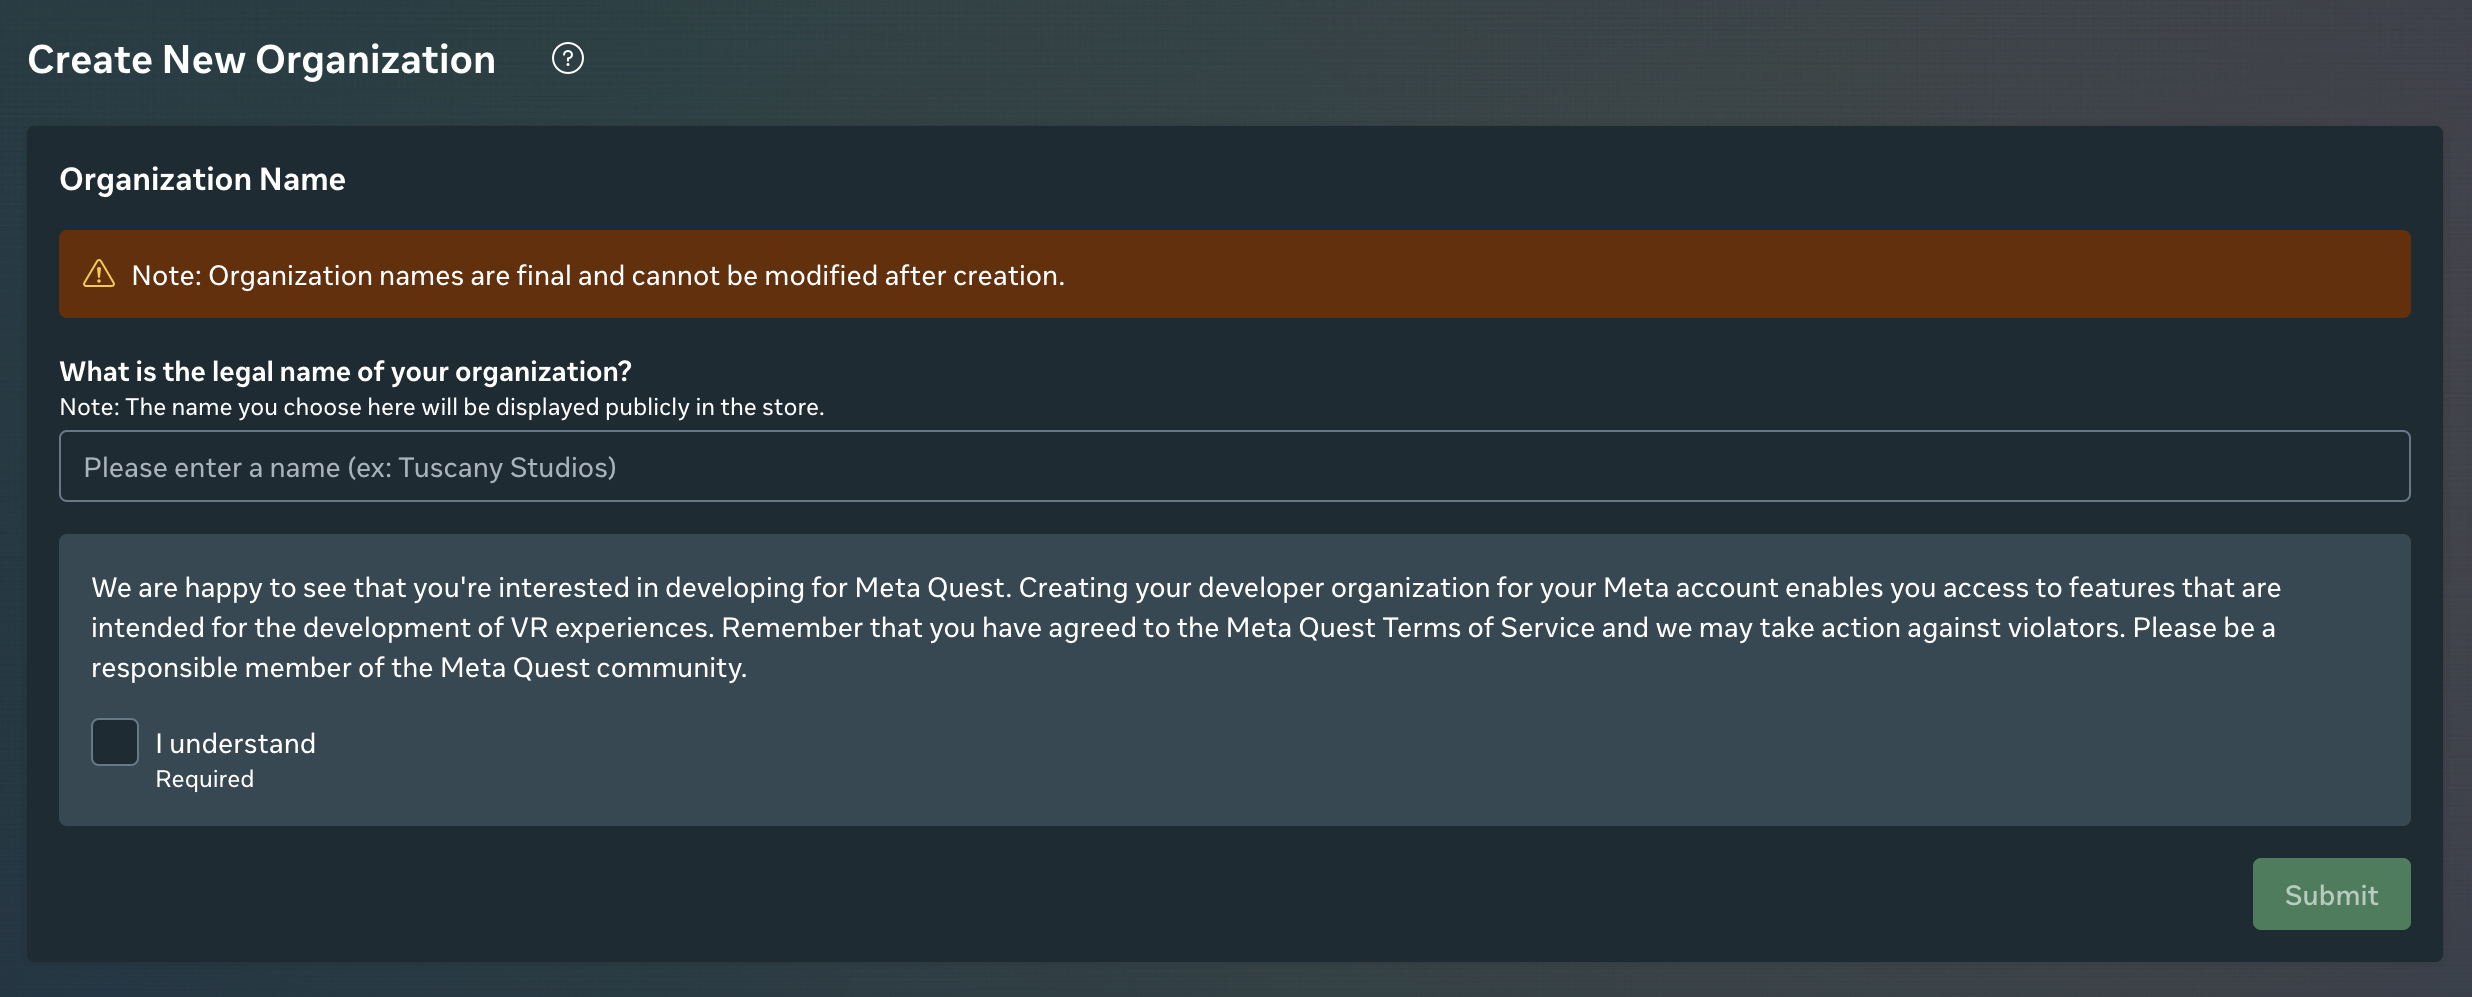Click the 'Organization Name' section heading

point(203,179)
